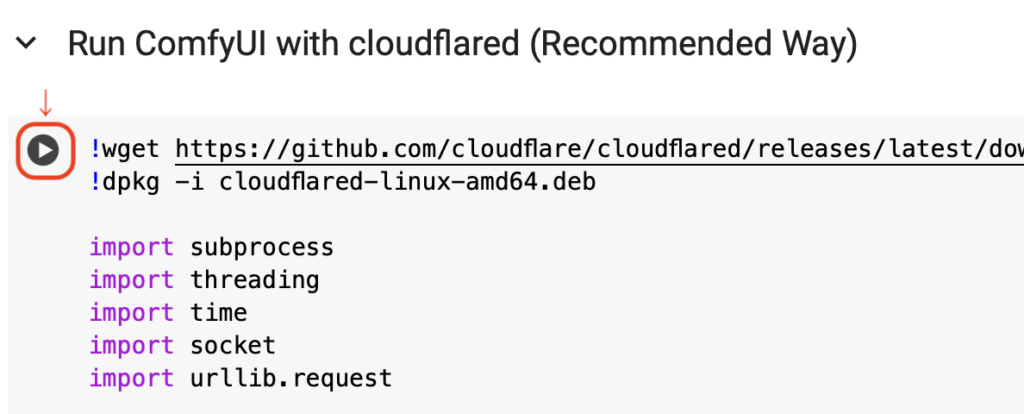Click the urllib.request module name
This screenshot has height=414, width=1024.
click(291, 378)
